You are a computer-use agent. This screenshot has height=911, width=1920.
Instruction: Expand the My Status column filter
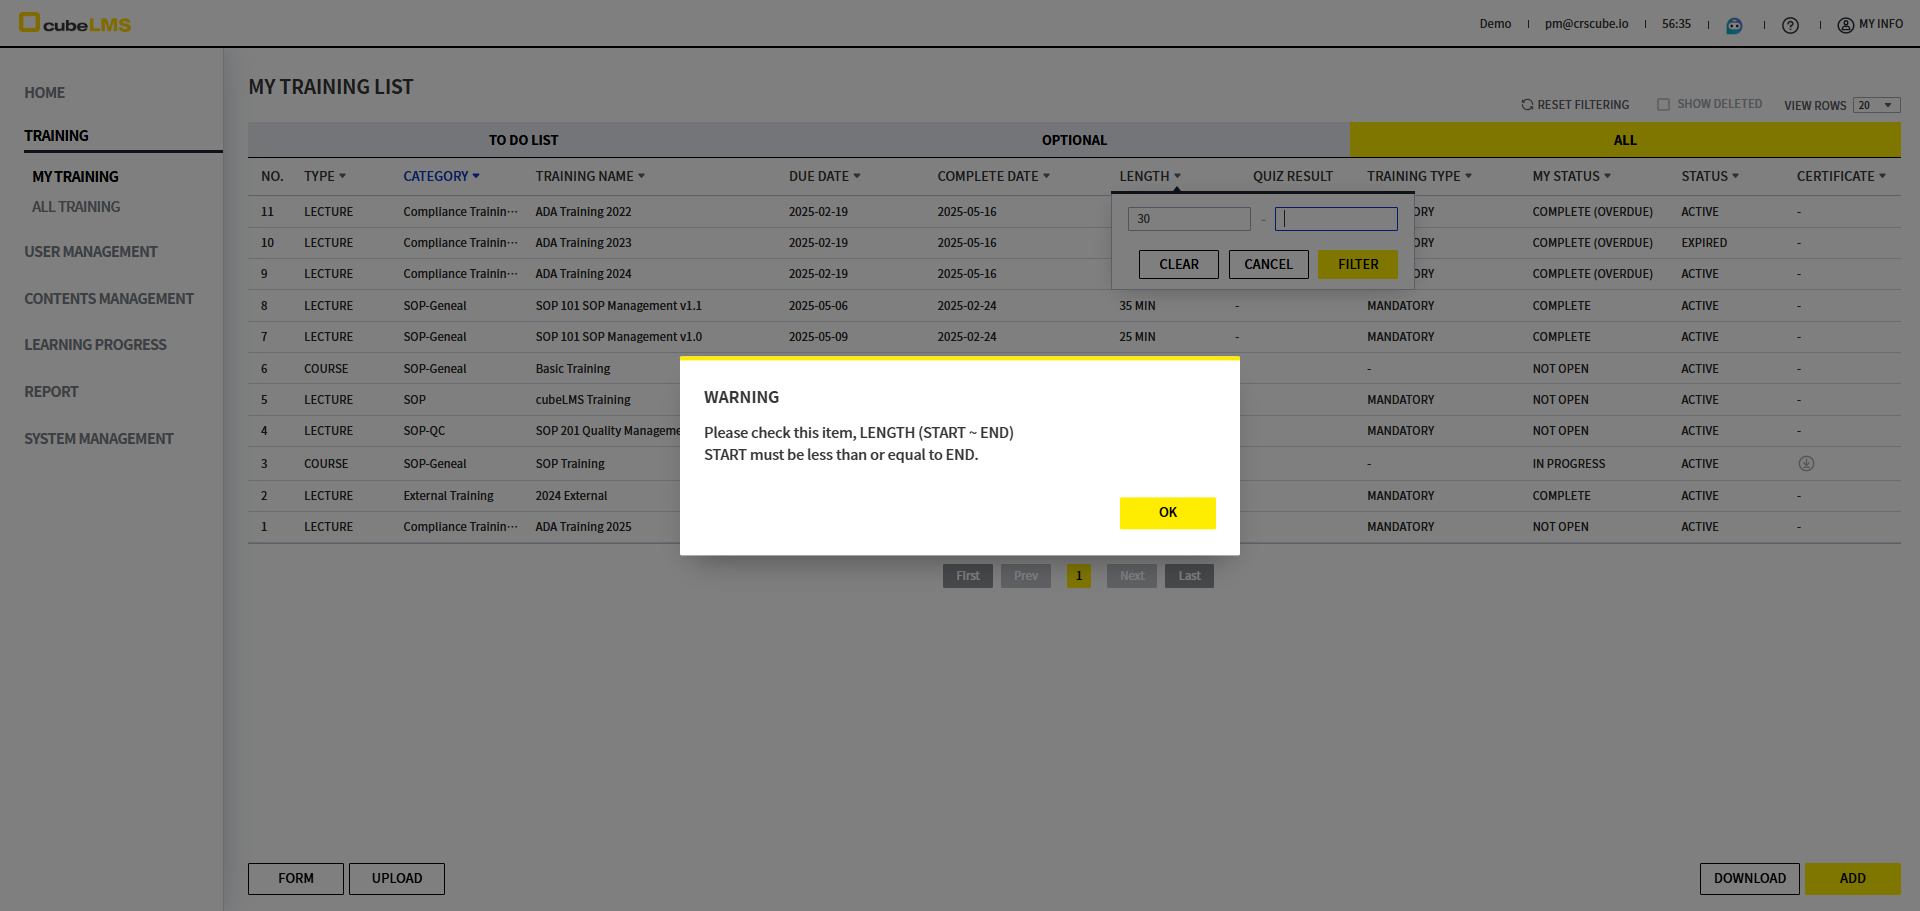[x=1607, y=176]
